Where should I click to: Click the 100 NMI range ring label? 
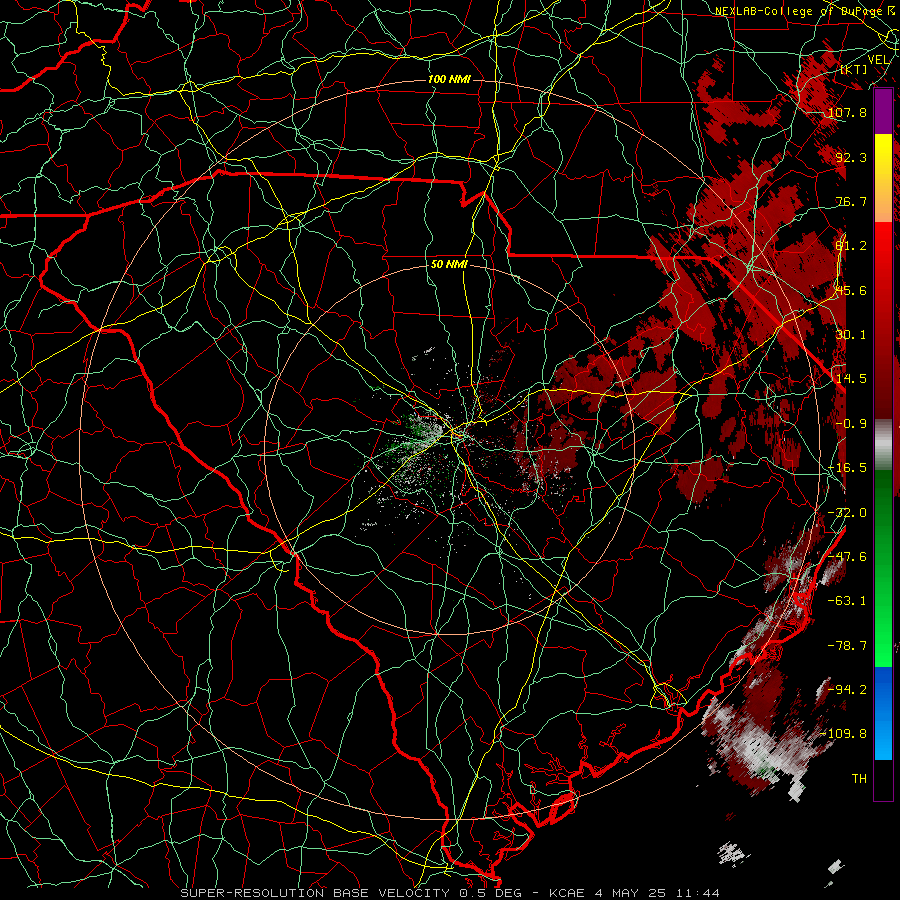449,79
